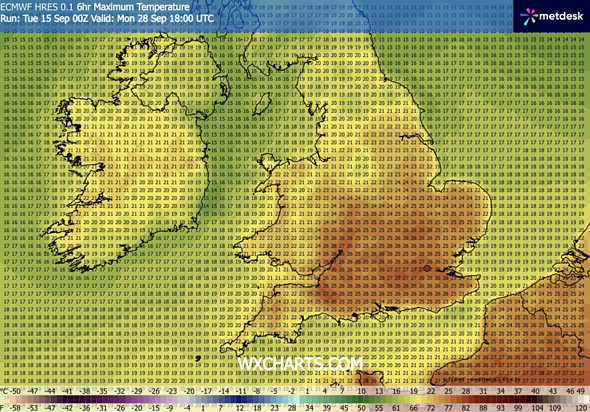Screen dimensions: 590x412
Task: Click the Isle of Man outline
Action: [262, 104]
